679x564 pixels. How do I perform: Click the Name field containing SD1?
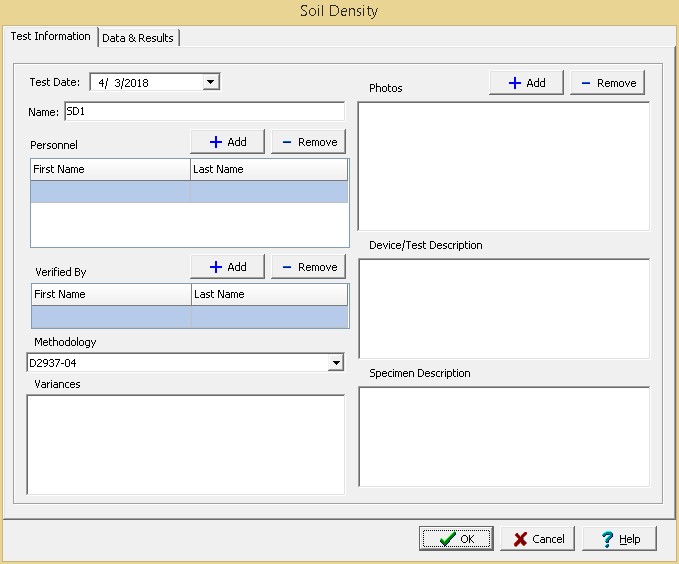click(204, 112)
